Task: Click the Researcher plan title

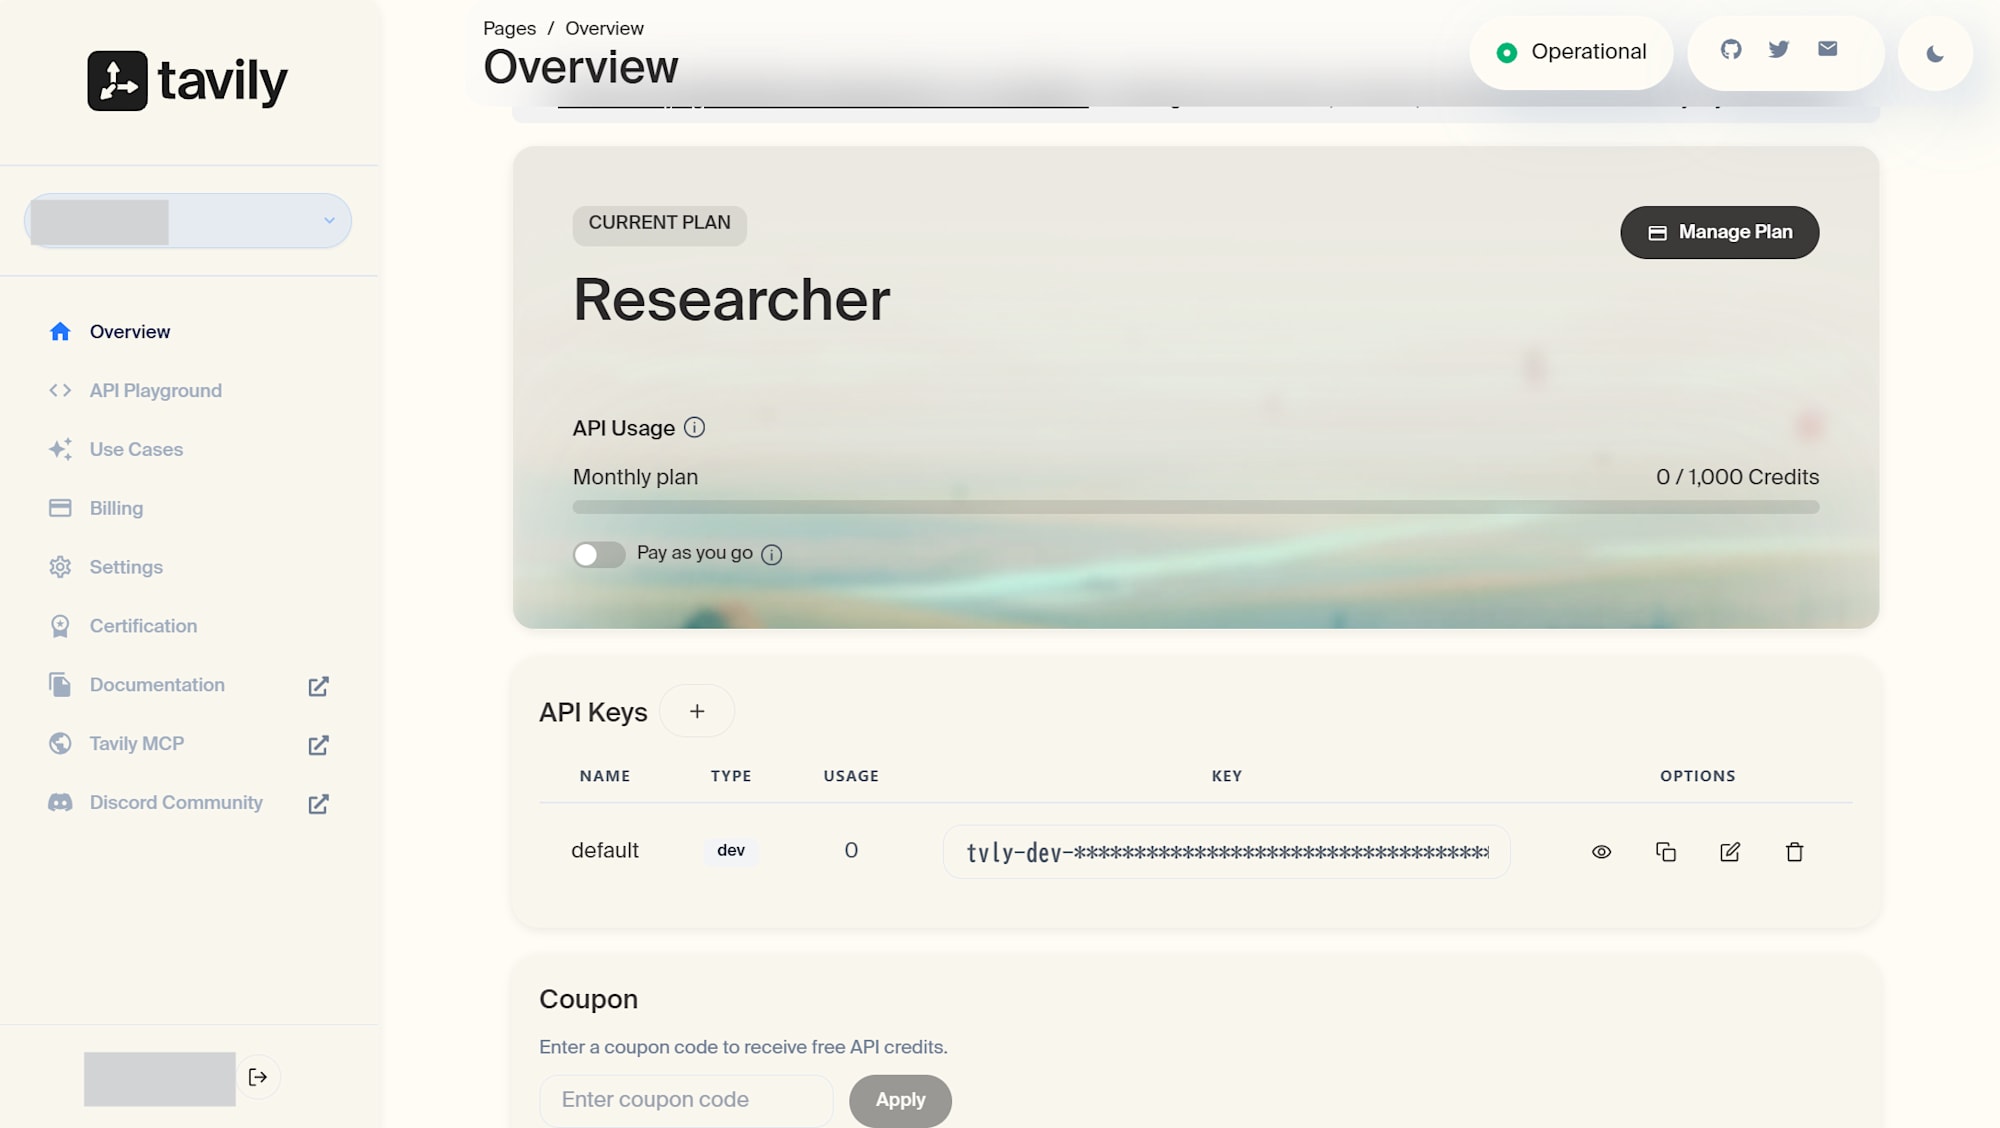Action: (x=731, y=300)
